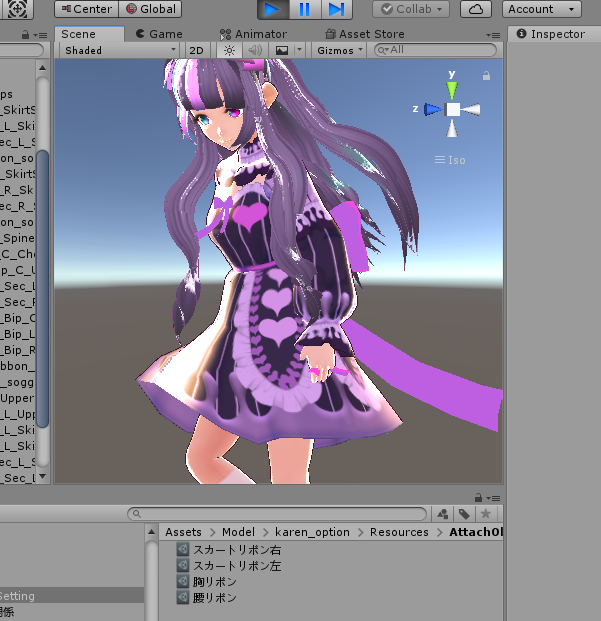The image size is (601, 621).
Task: Click the スカートリボン右 prefab icon
Action: (x=183, y=550)
